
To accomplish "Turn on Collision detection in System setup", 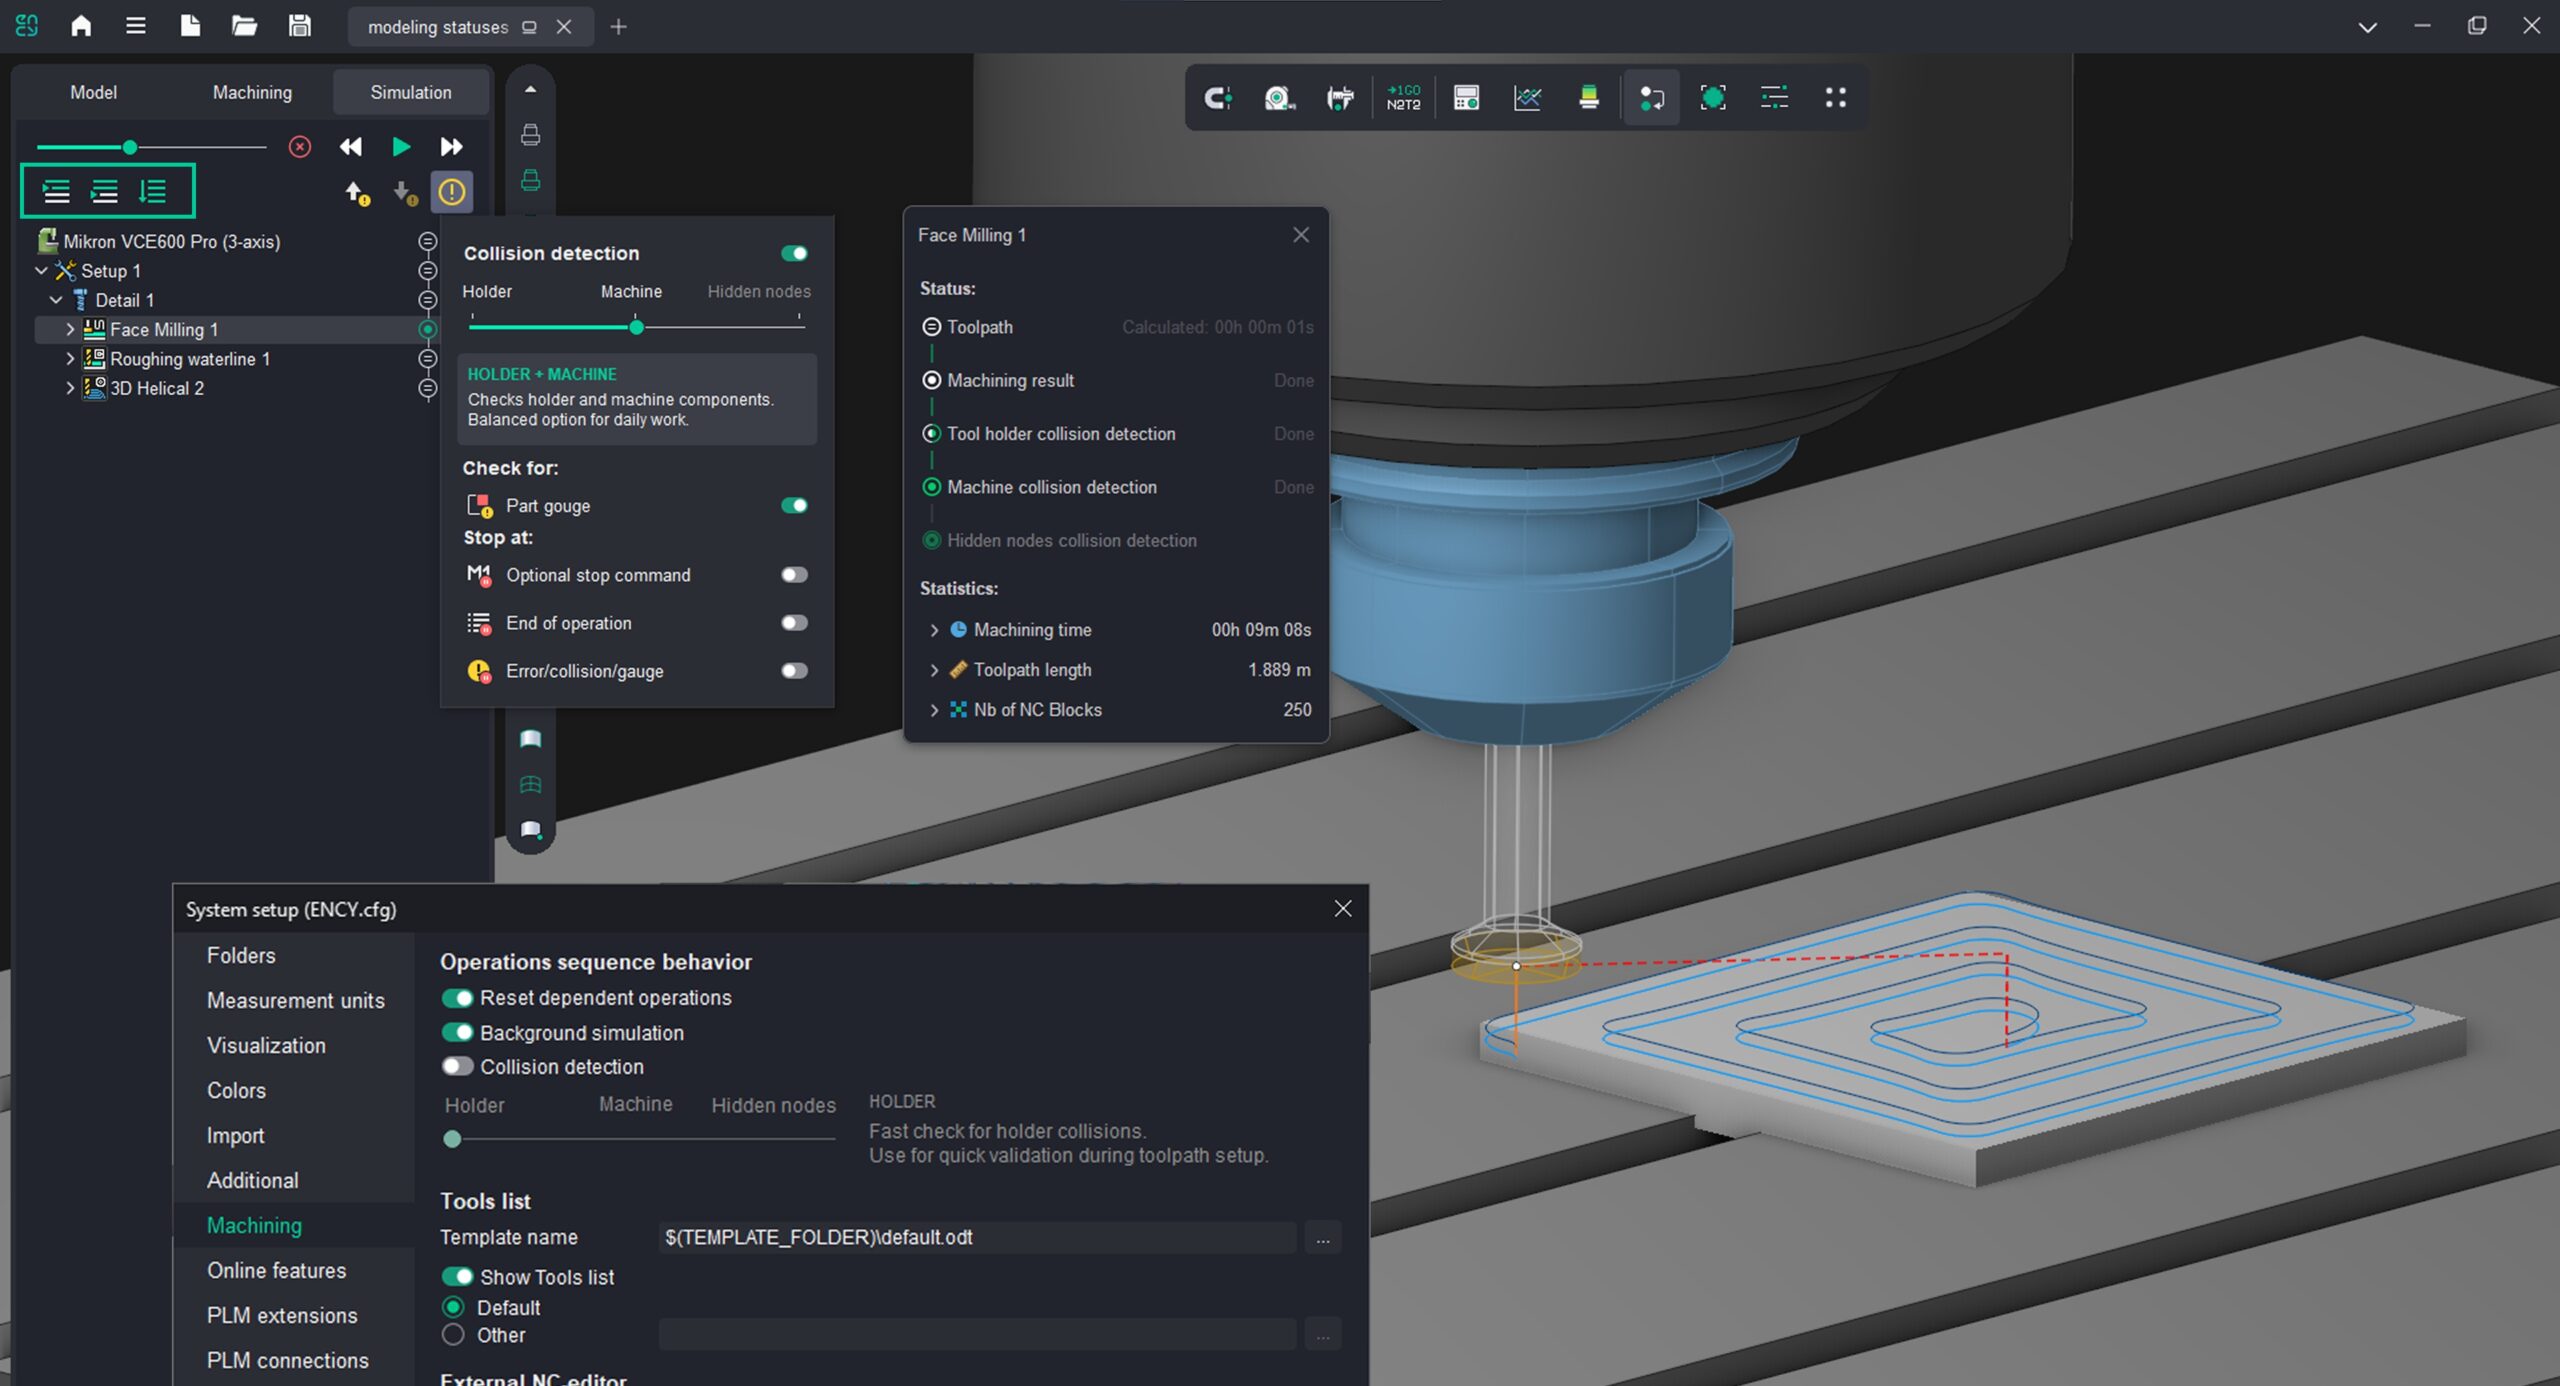I will point(458,1066).
